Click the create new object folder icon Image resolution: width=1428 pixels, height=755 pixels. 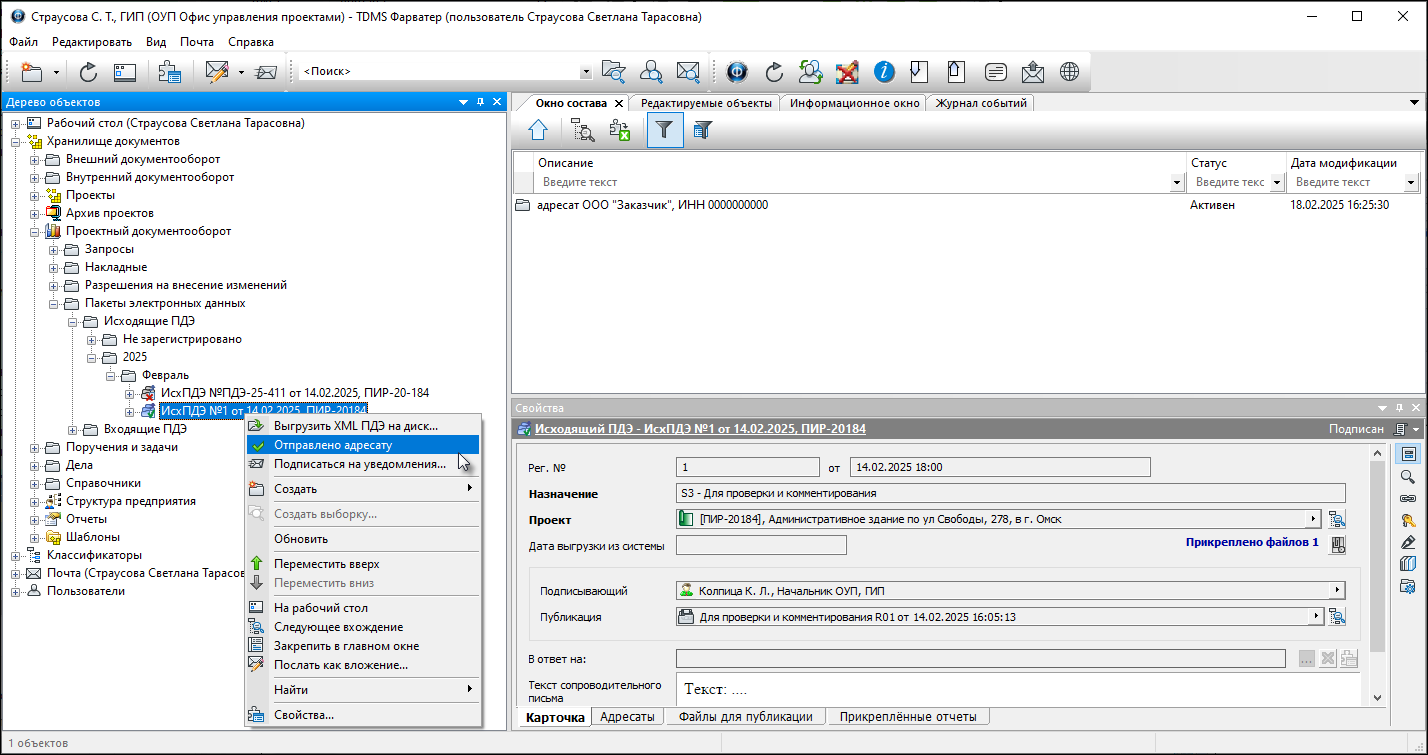click(33, 72)
